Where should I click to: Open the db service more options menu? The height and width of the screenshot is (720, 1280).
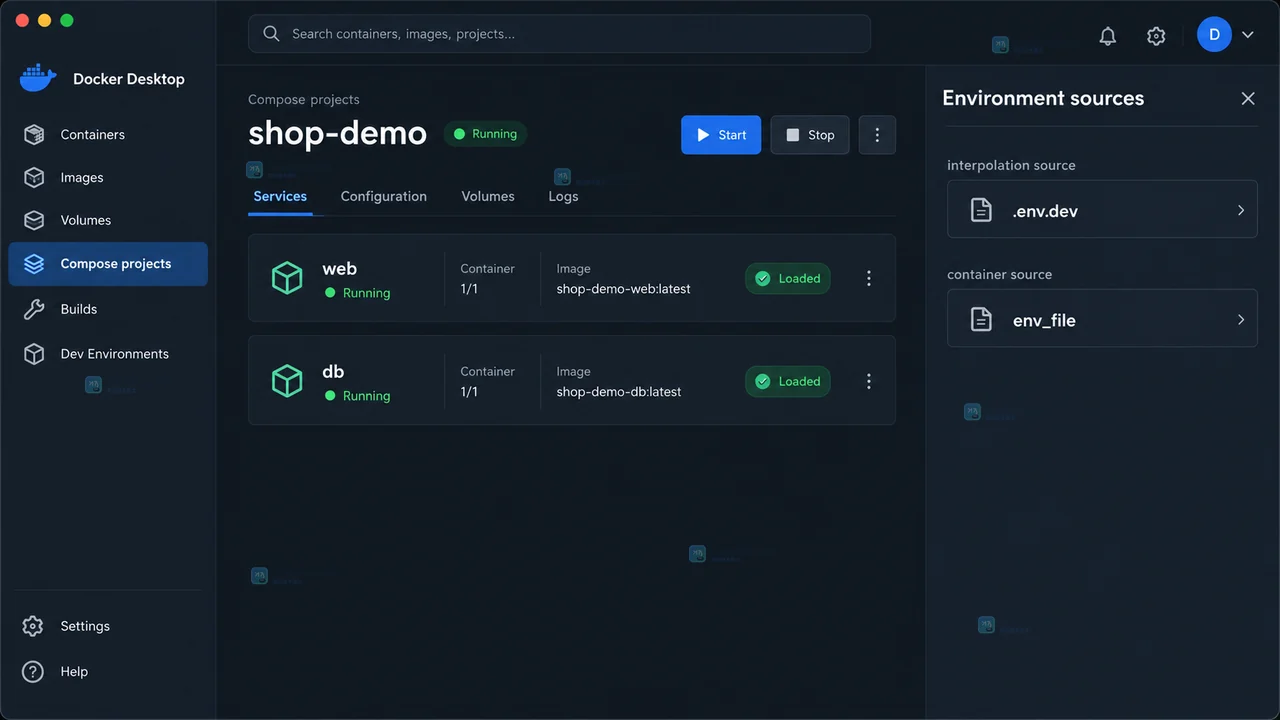pyautogui.click(x=869, y=381)
